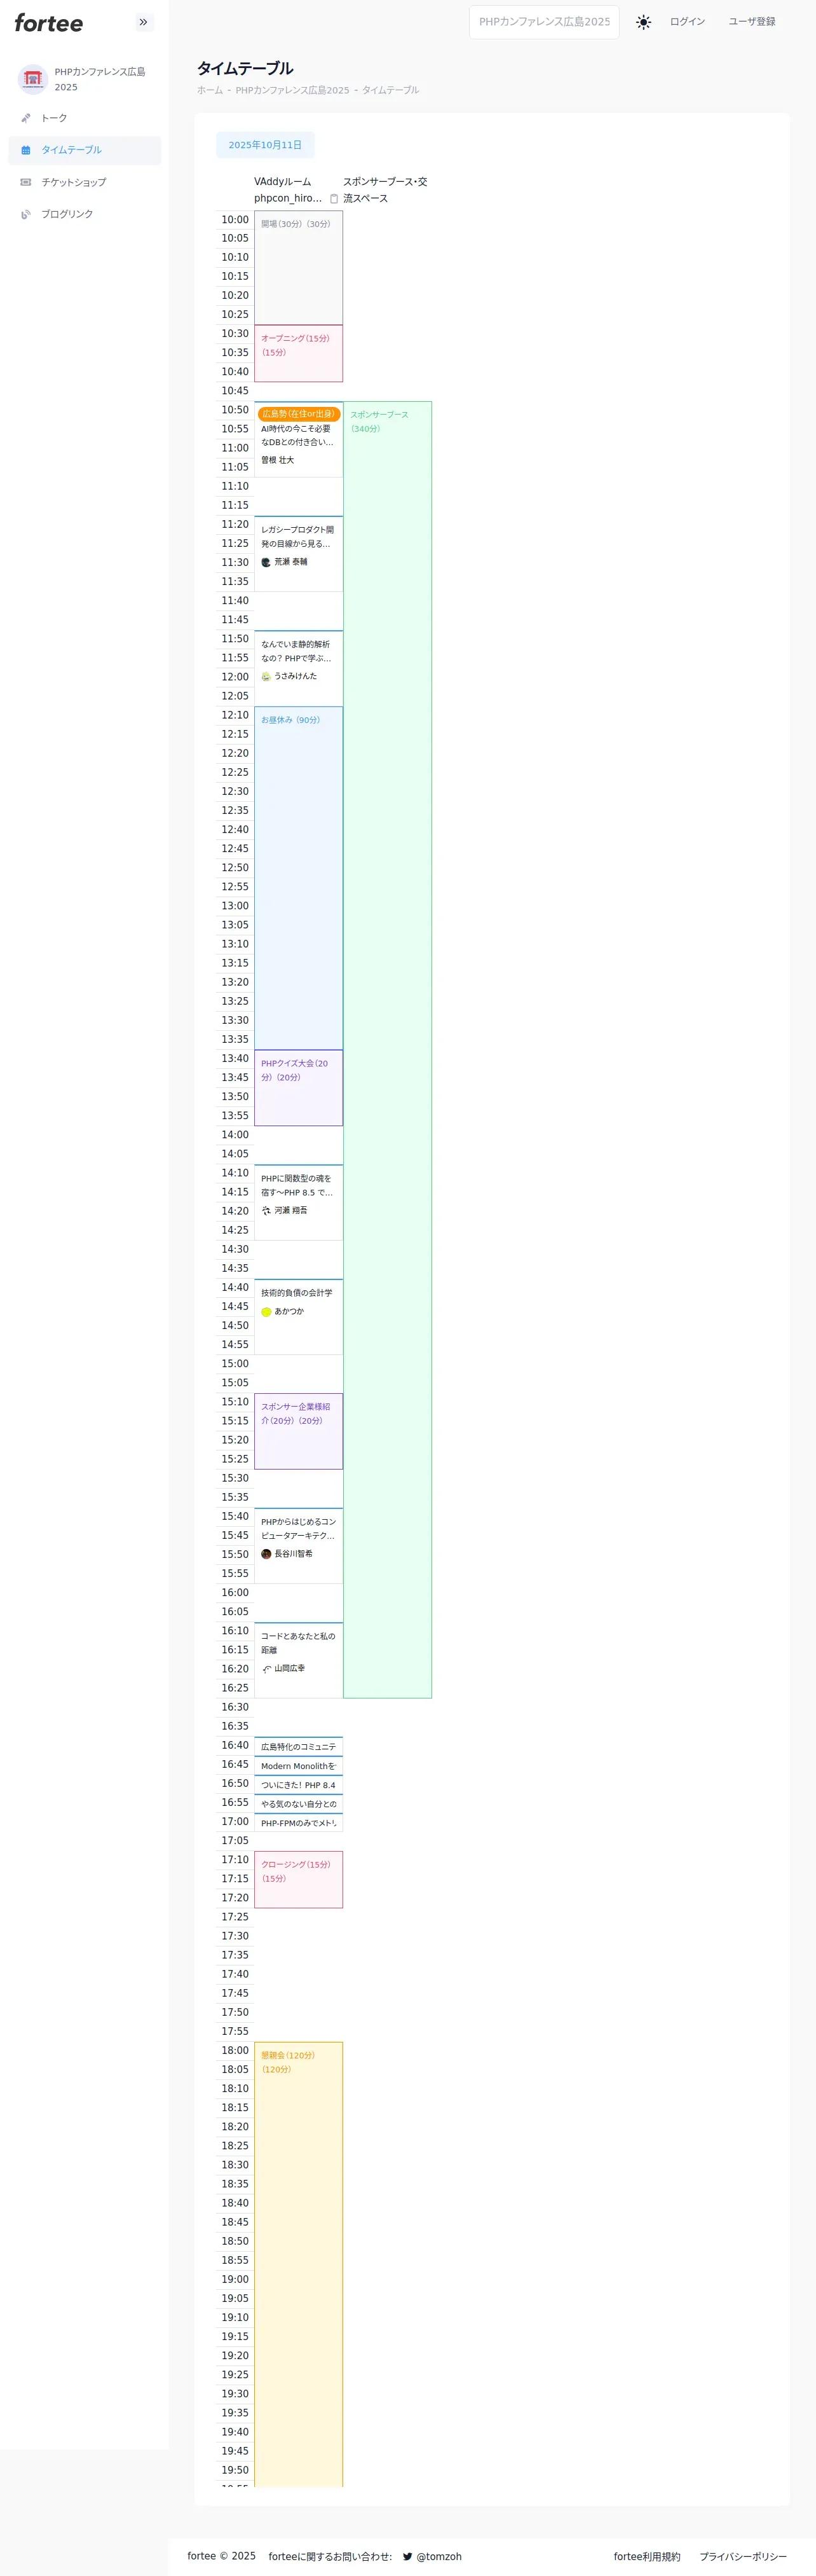Open lightning talk やる気のない自分との

pyautogui.click(x=298, y=1804)
